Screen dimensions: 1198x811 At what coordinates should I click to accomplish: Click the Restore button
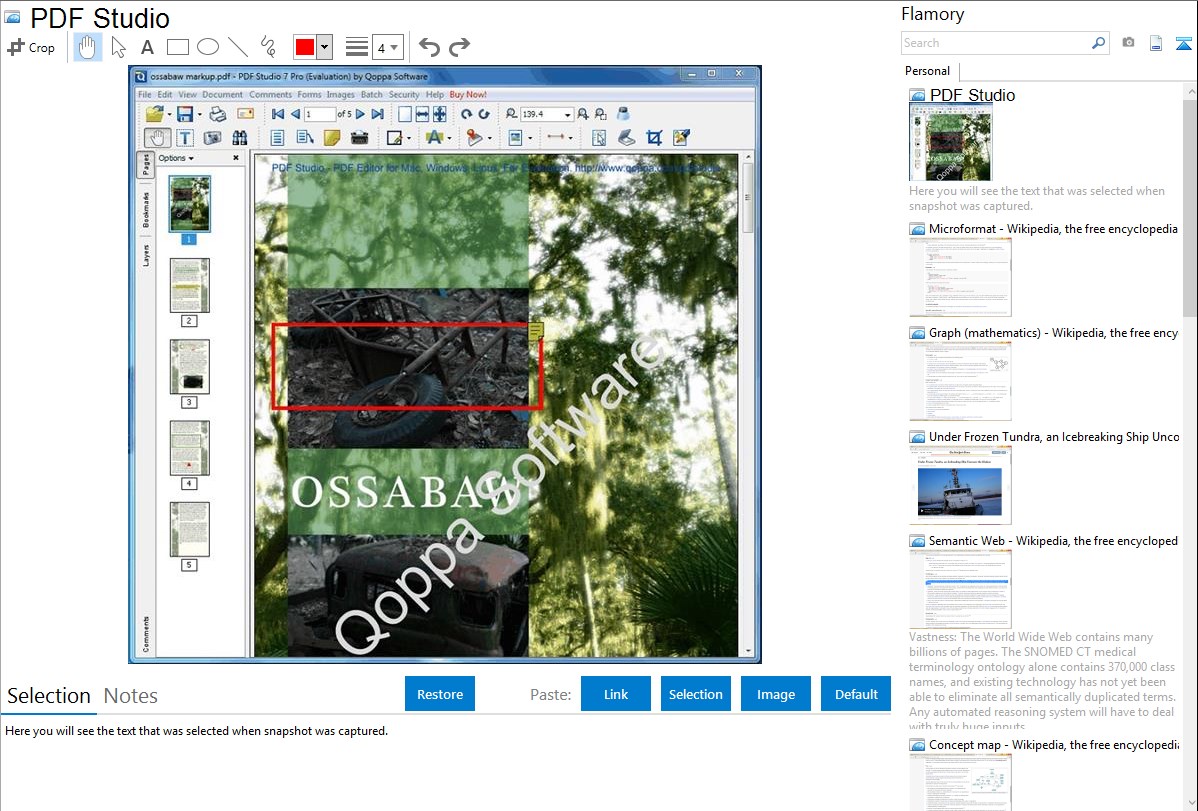pyautogui.click(x=440, y=694)
